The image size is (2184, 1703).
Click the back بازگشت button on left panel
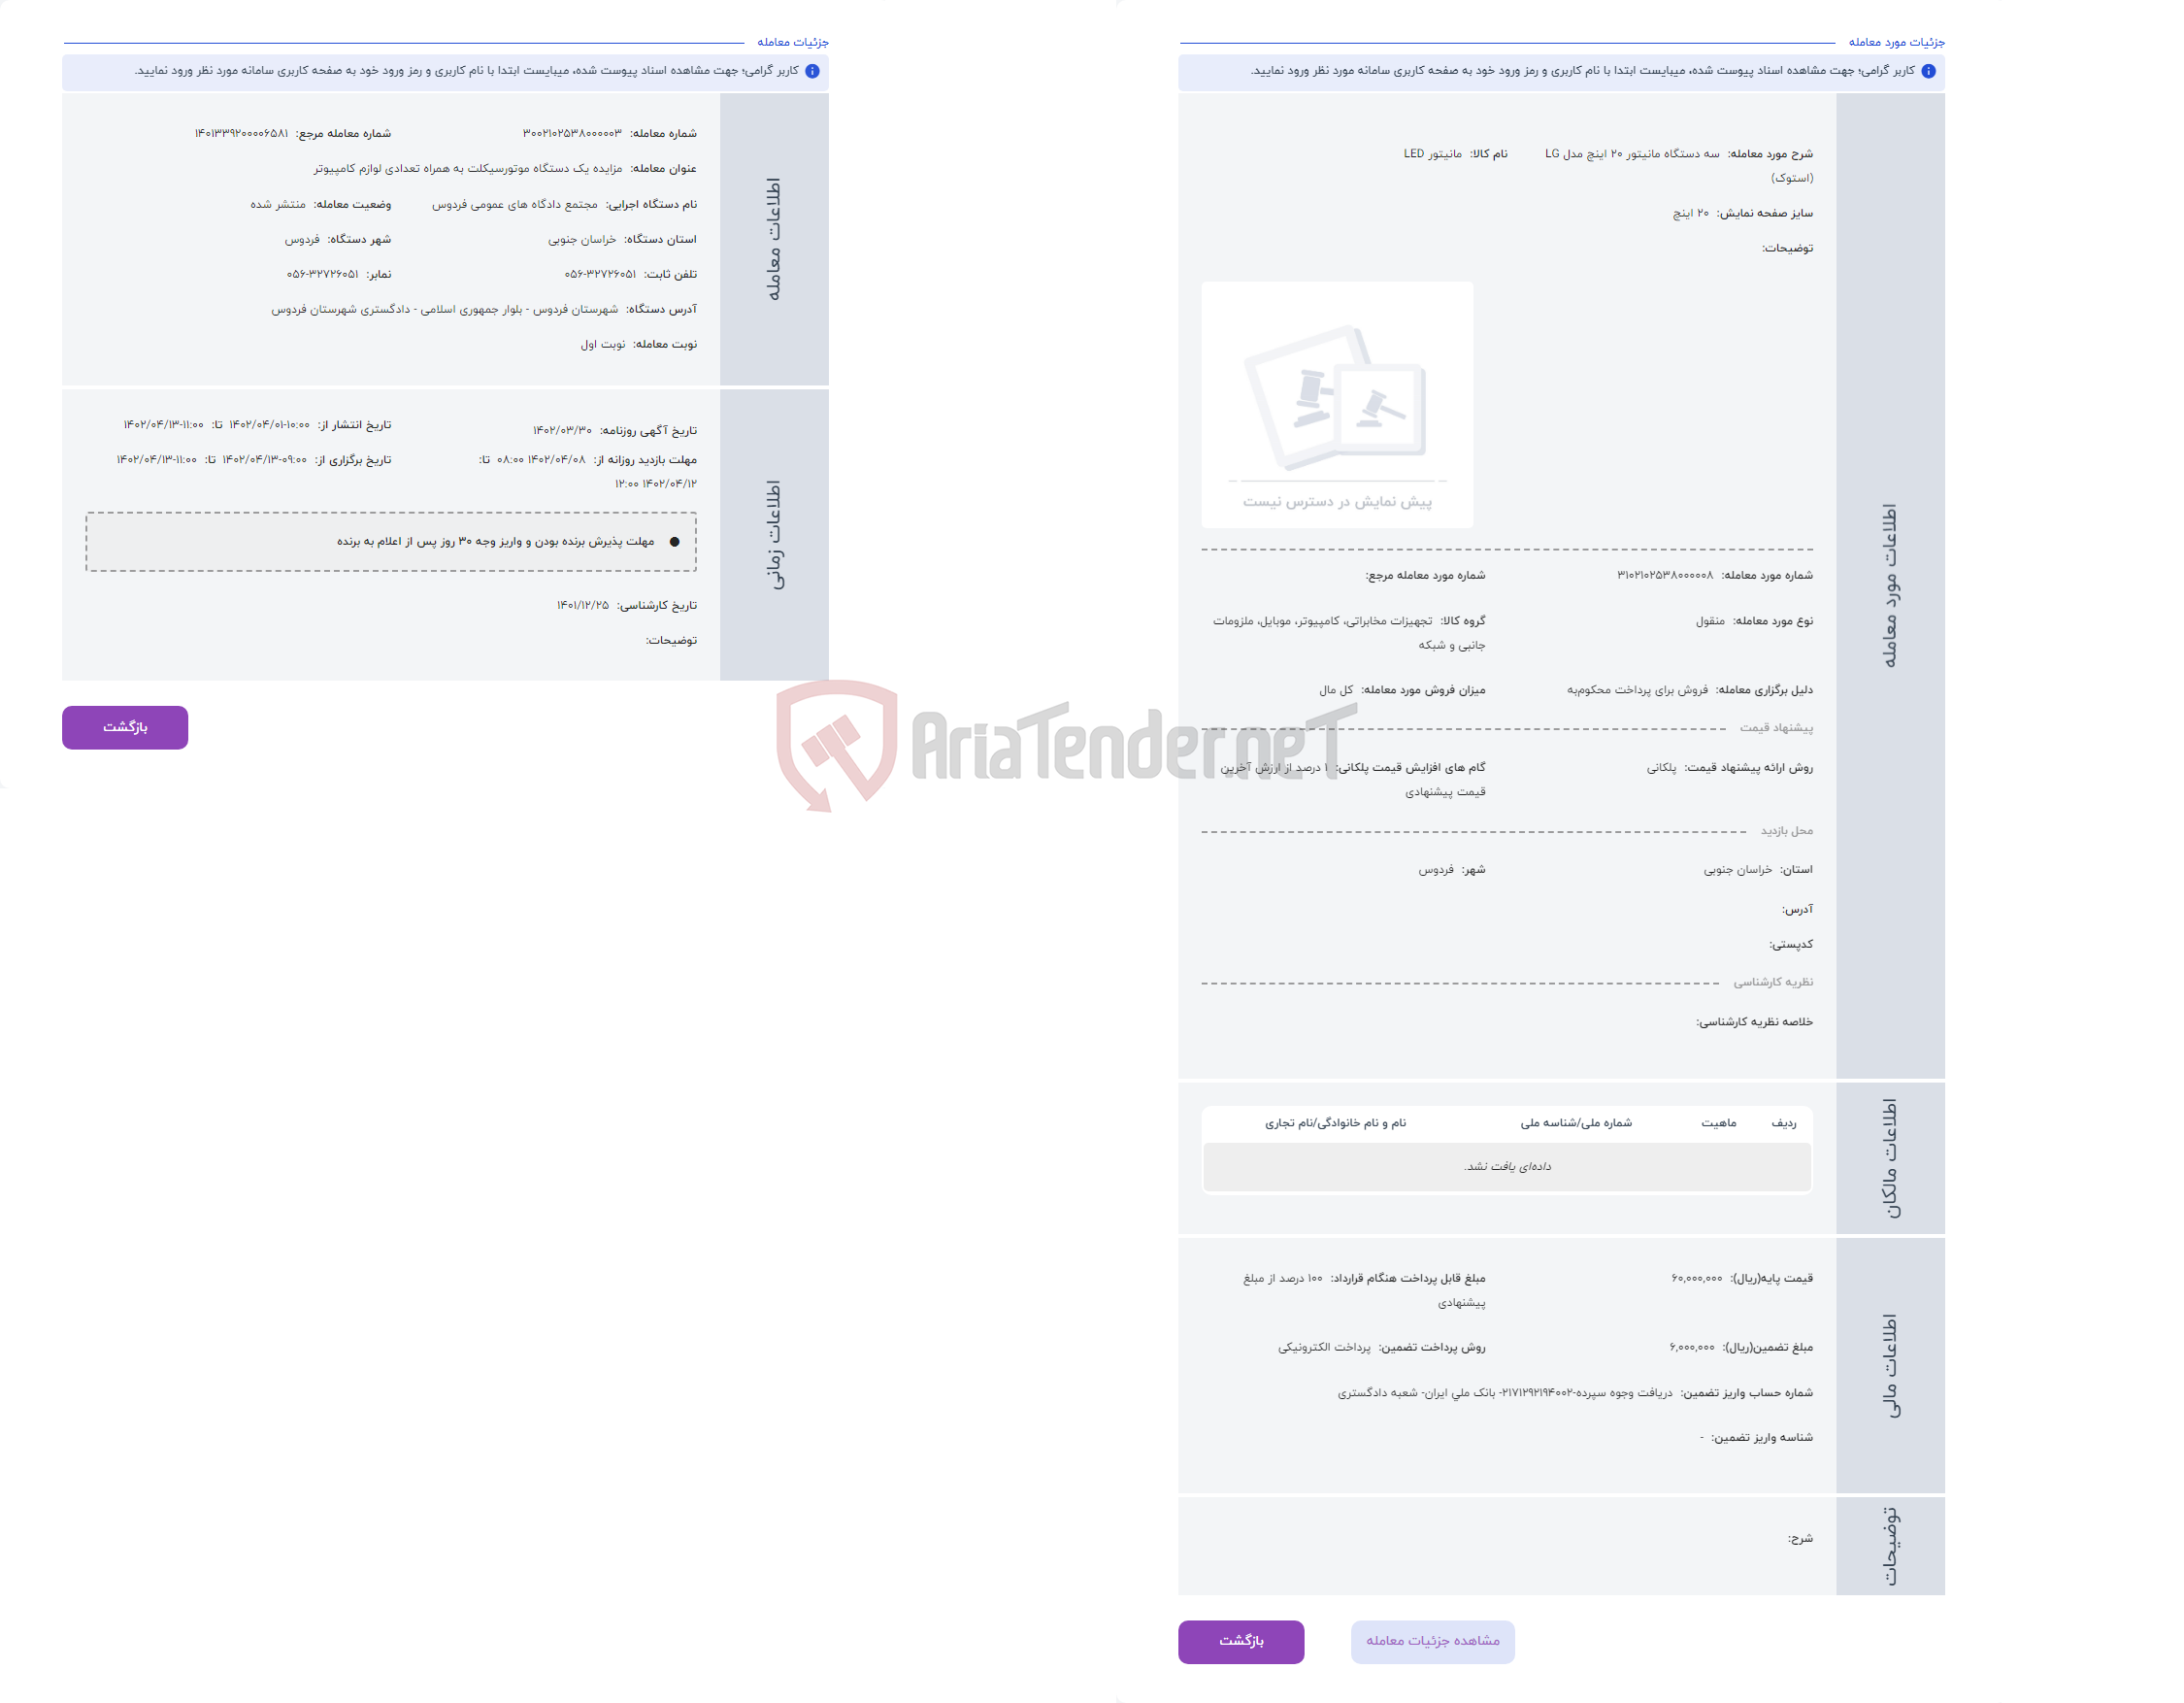126,727
